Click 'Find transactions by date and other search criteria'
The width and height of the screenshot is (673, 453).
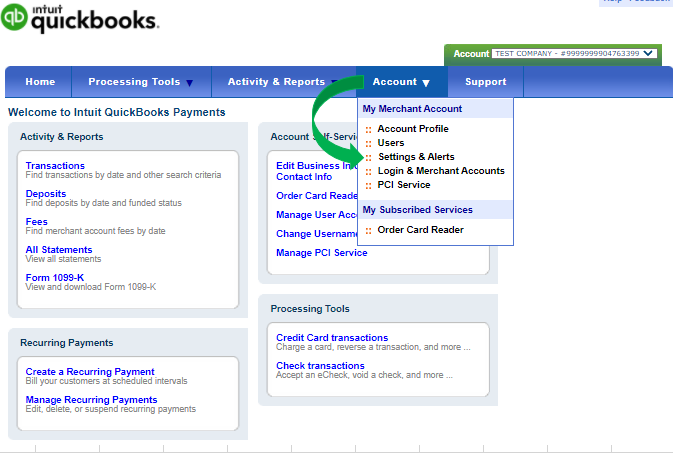point(123,175)
